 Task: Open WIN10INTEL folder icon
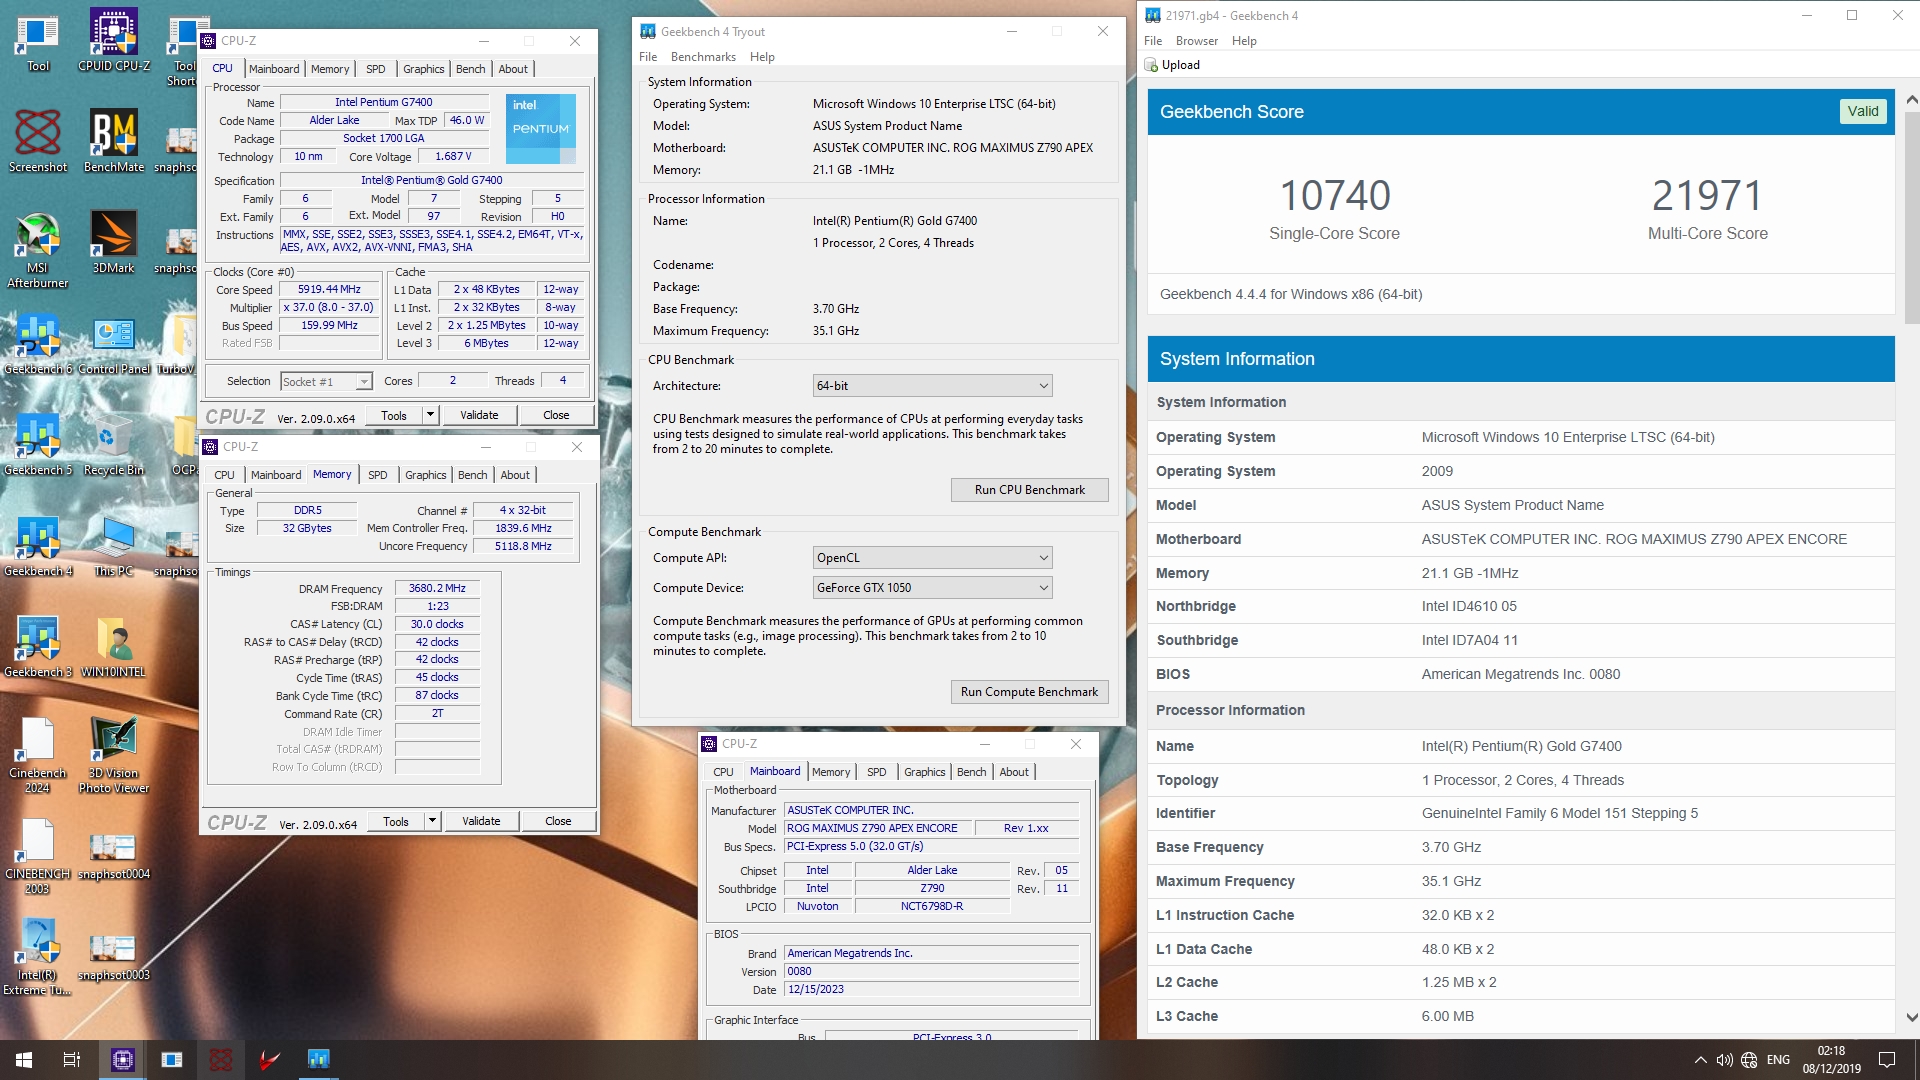click(114, 647)
